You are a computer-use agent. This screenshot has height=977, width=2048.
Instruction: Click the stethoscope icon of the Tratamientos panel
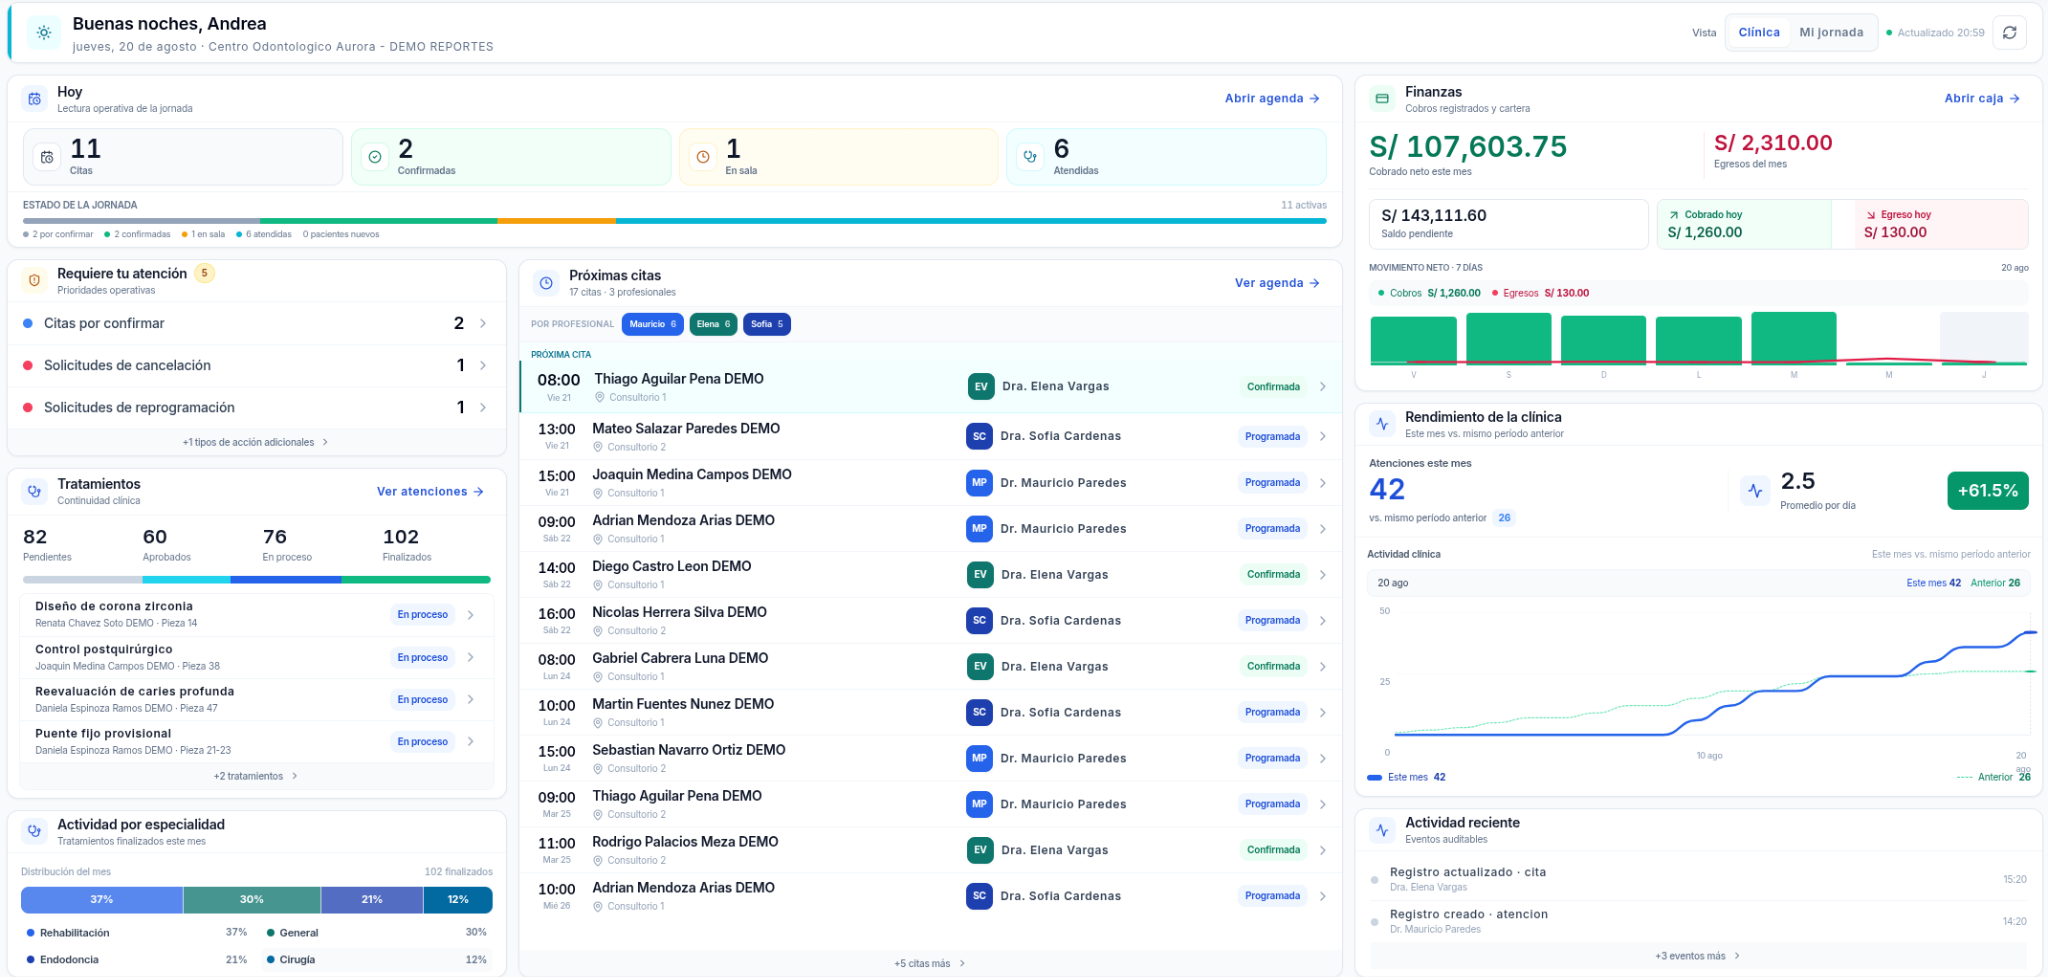[35, 491]
